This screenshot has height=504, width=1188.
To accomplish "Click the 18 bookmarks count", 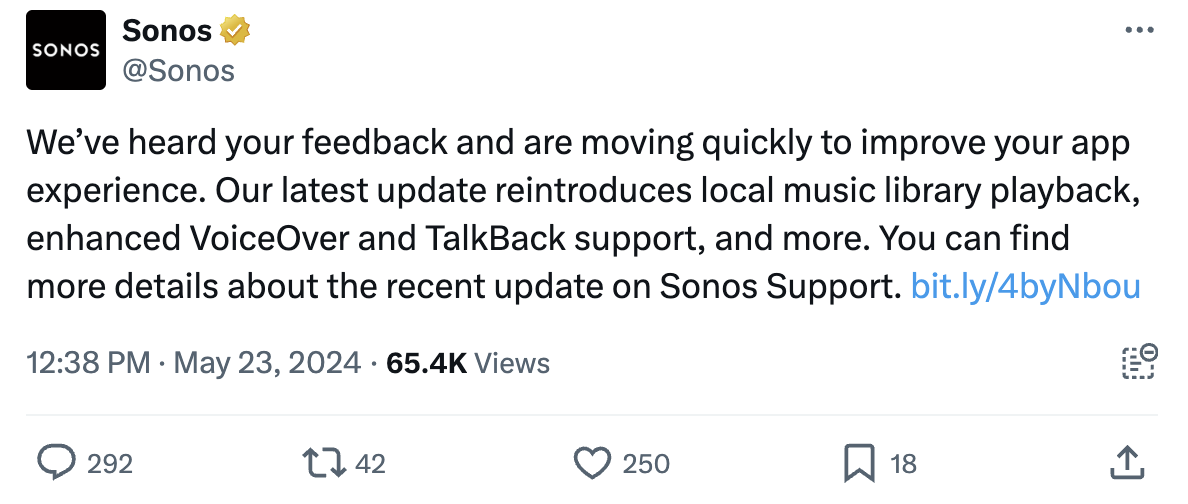I will [x=903, y=463].
